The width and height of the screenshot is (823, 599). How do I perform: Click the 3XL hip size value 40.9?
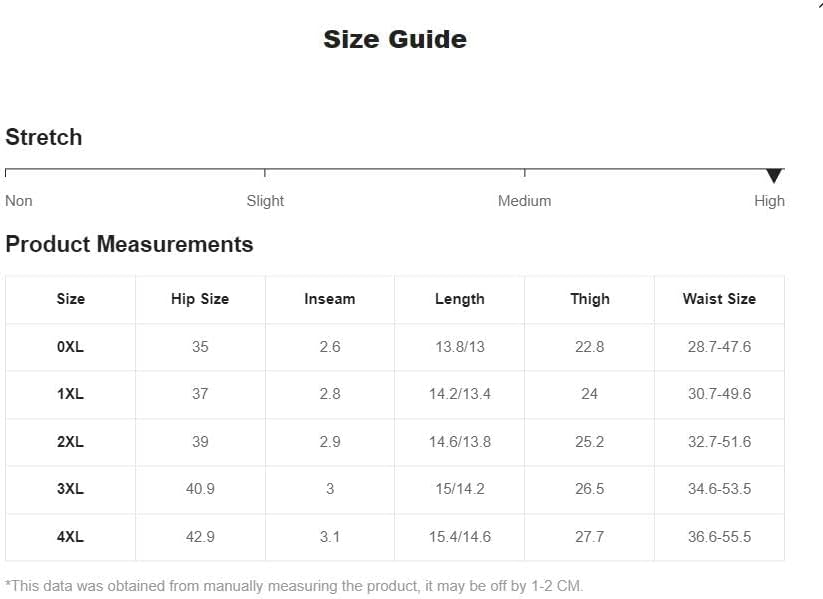(x=200, y=489)
